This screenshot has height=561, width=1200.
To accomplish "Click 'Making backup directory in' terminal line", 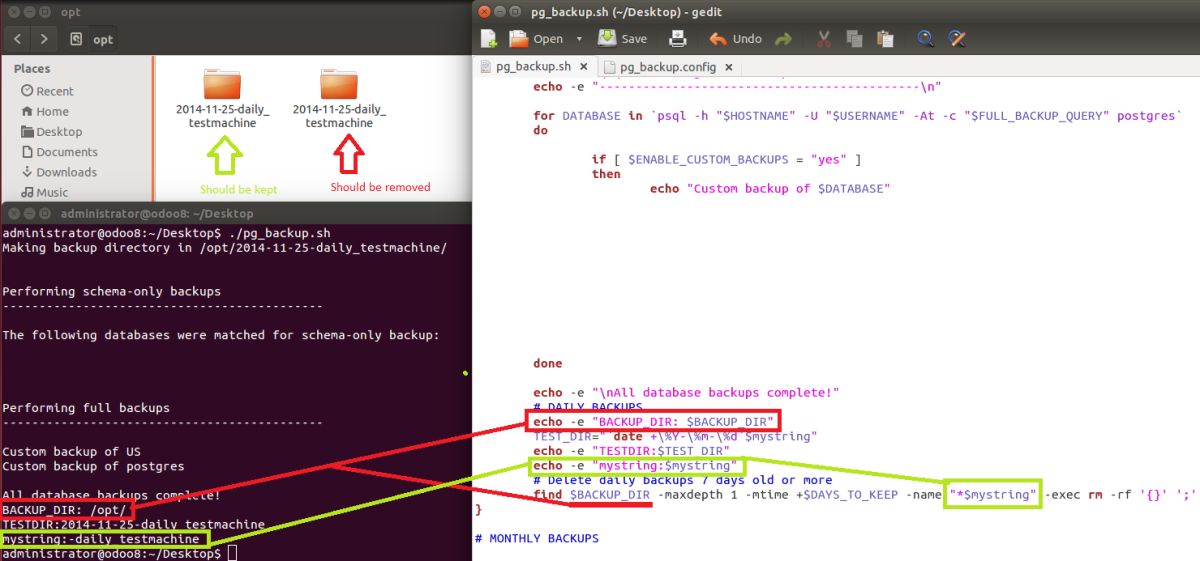I will coord(224,246).
